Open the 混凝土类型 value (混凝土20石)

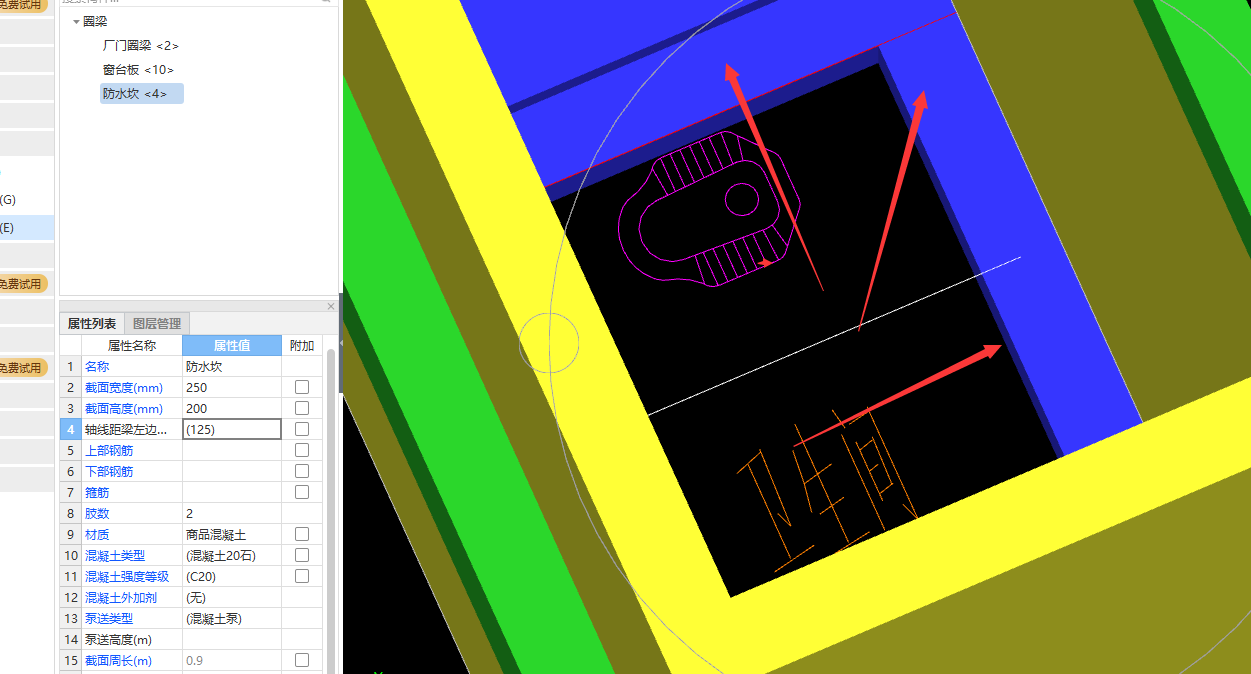click(232, 556)
